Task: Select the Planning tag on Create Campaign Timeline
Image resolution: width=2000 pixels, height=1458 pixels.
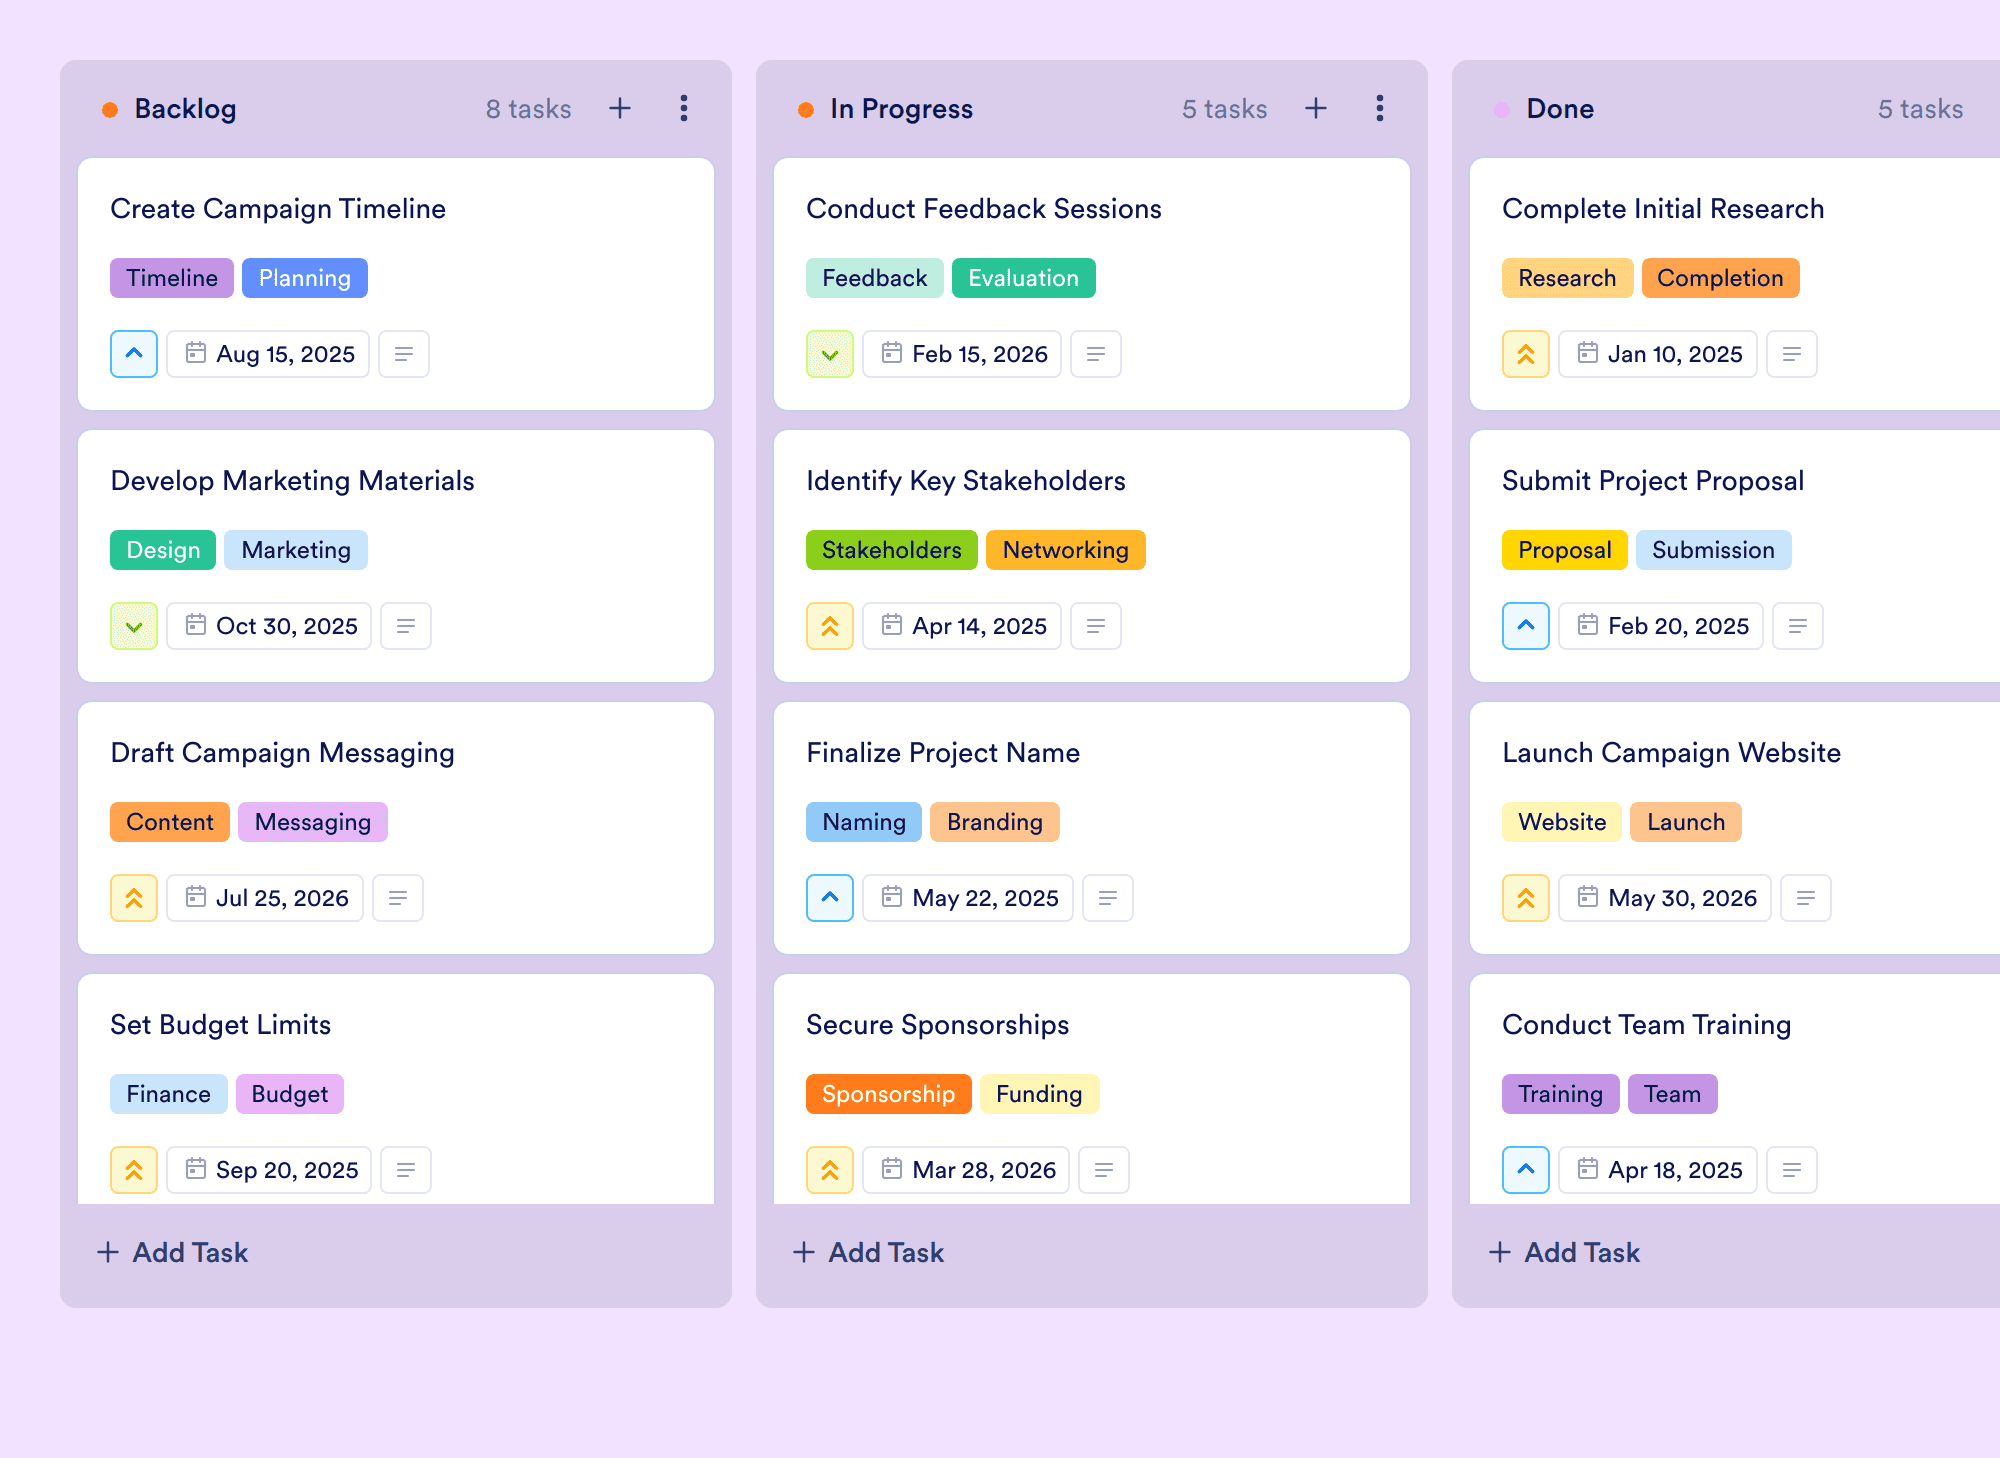Action: click(x=305, y=278)
